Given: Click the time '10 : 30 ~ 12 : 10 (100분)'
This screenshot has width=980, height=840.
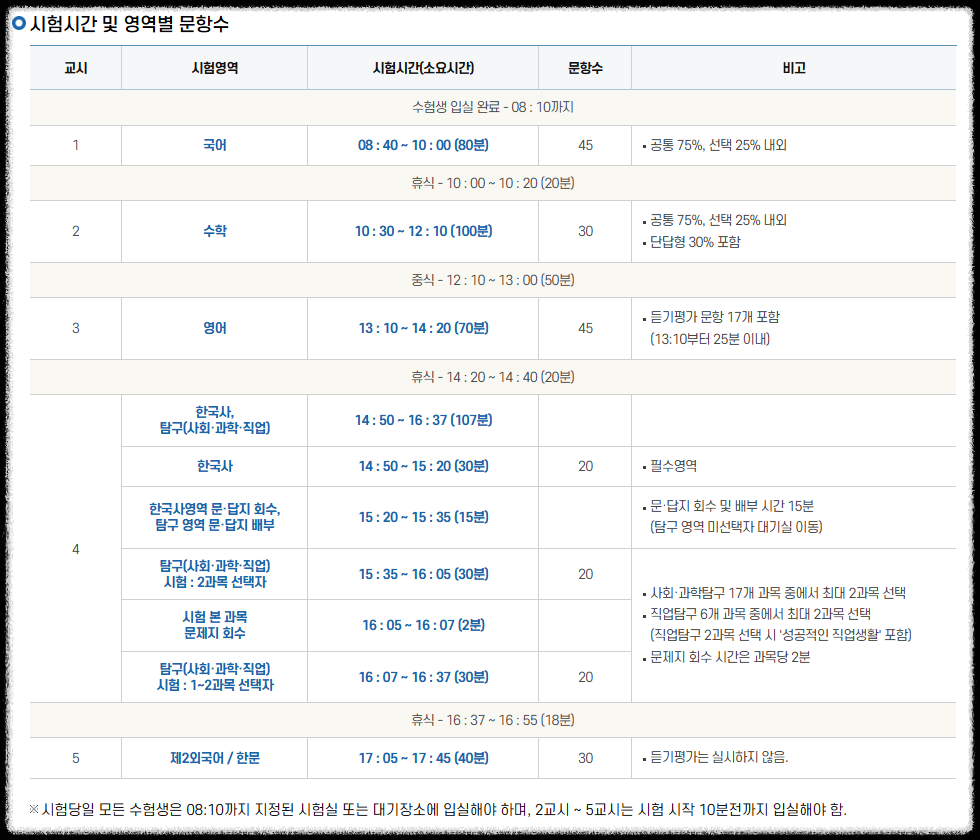Looking at the screenshot, I should coord(423,231).
